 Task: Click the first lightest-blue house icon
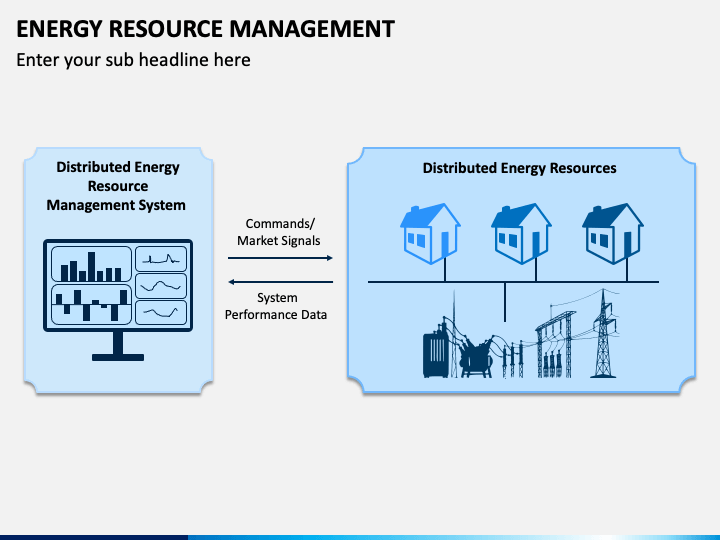(430, 234)
